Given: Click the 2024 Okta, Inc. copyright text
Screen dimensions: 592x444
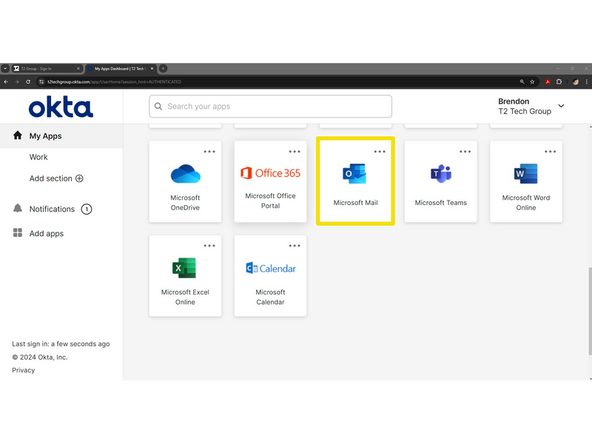Looking at the screenshot, I should click(x=40, y=357).
